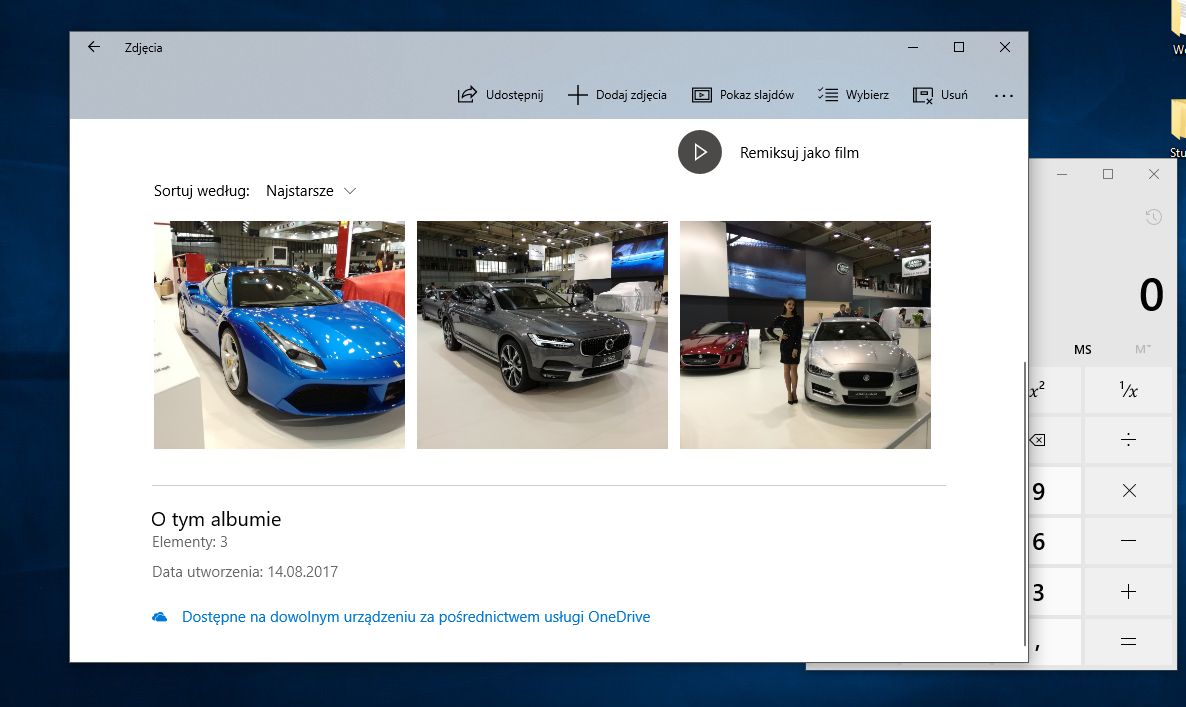The image size is (1186, 707).
Task: Click Dodaj zdjęcia to add photos
Action: (x=617, y=95)
